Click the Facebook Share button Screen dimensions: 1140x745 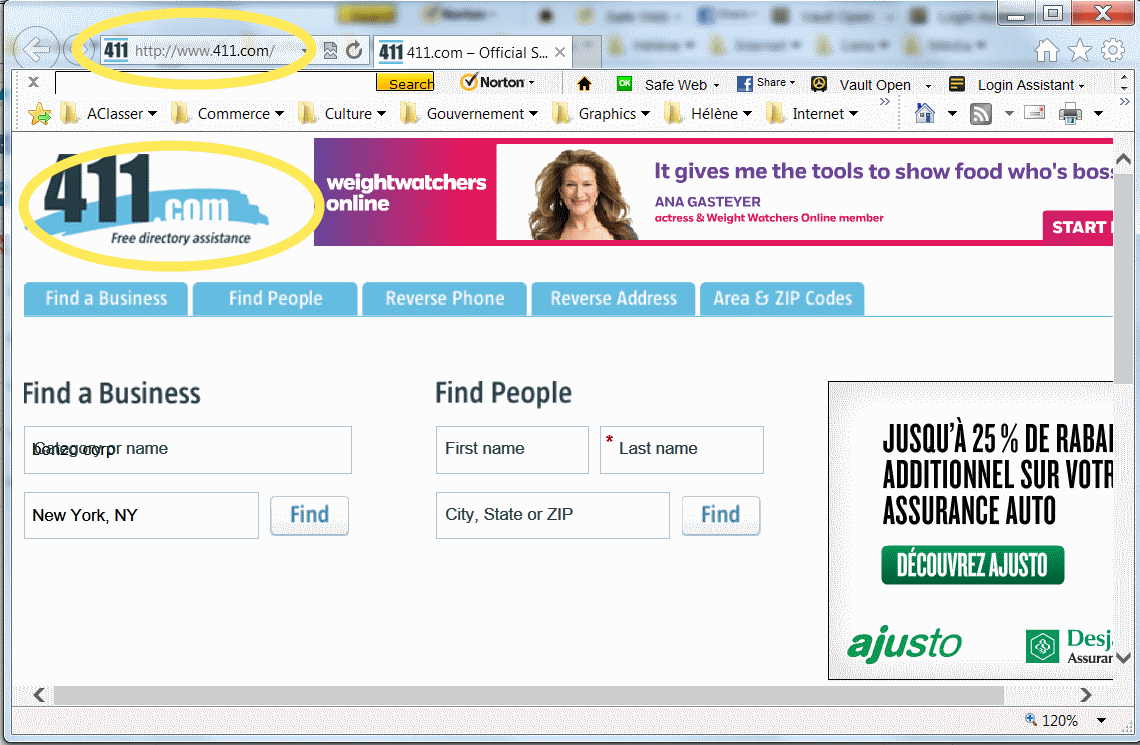point(766,84)
